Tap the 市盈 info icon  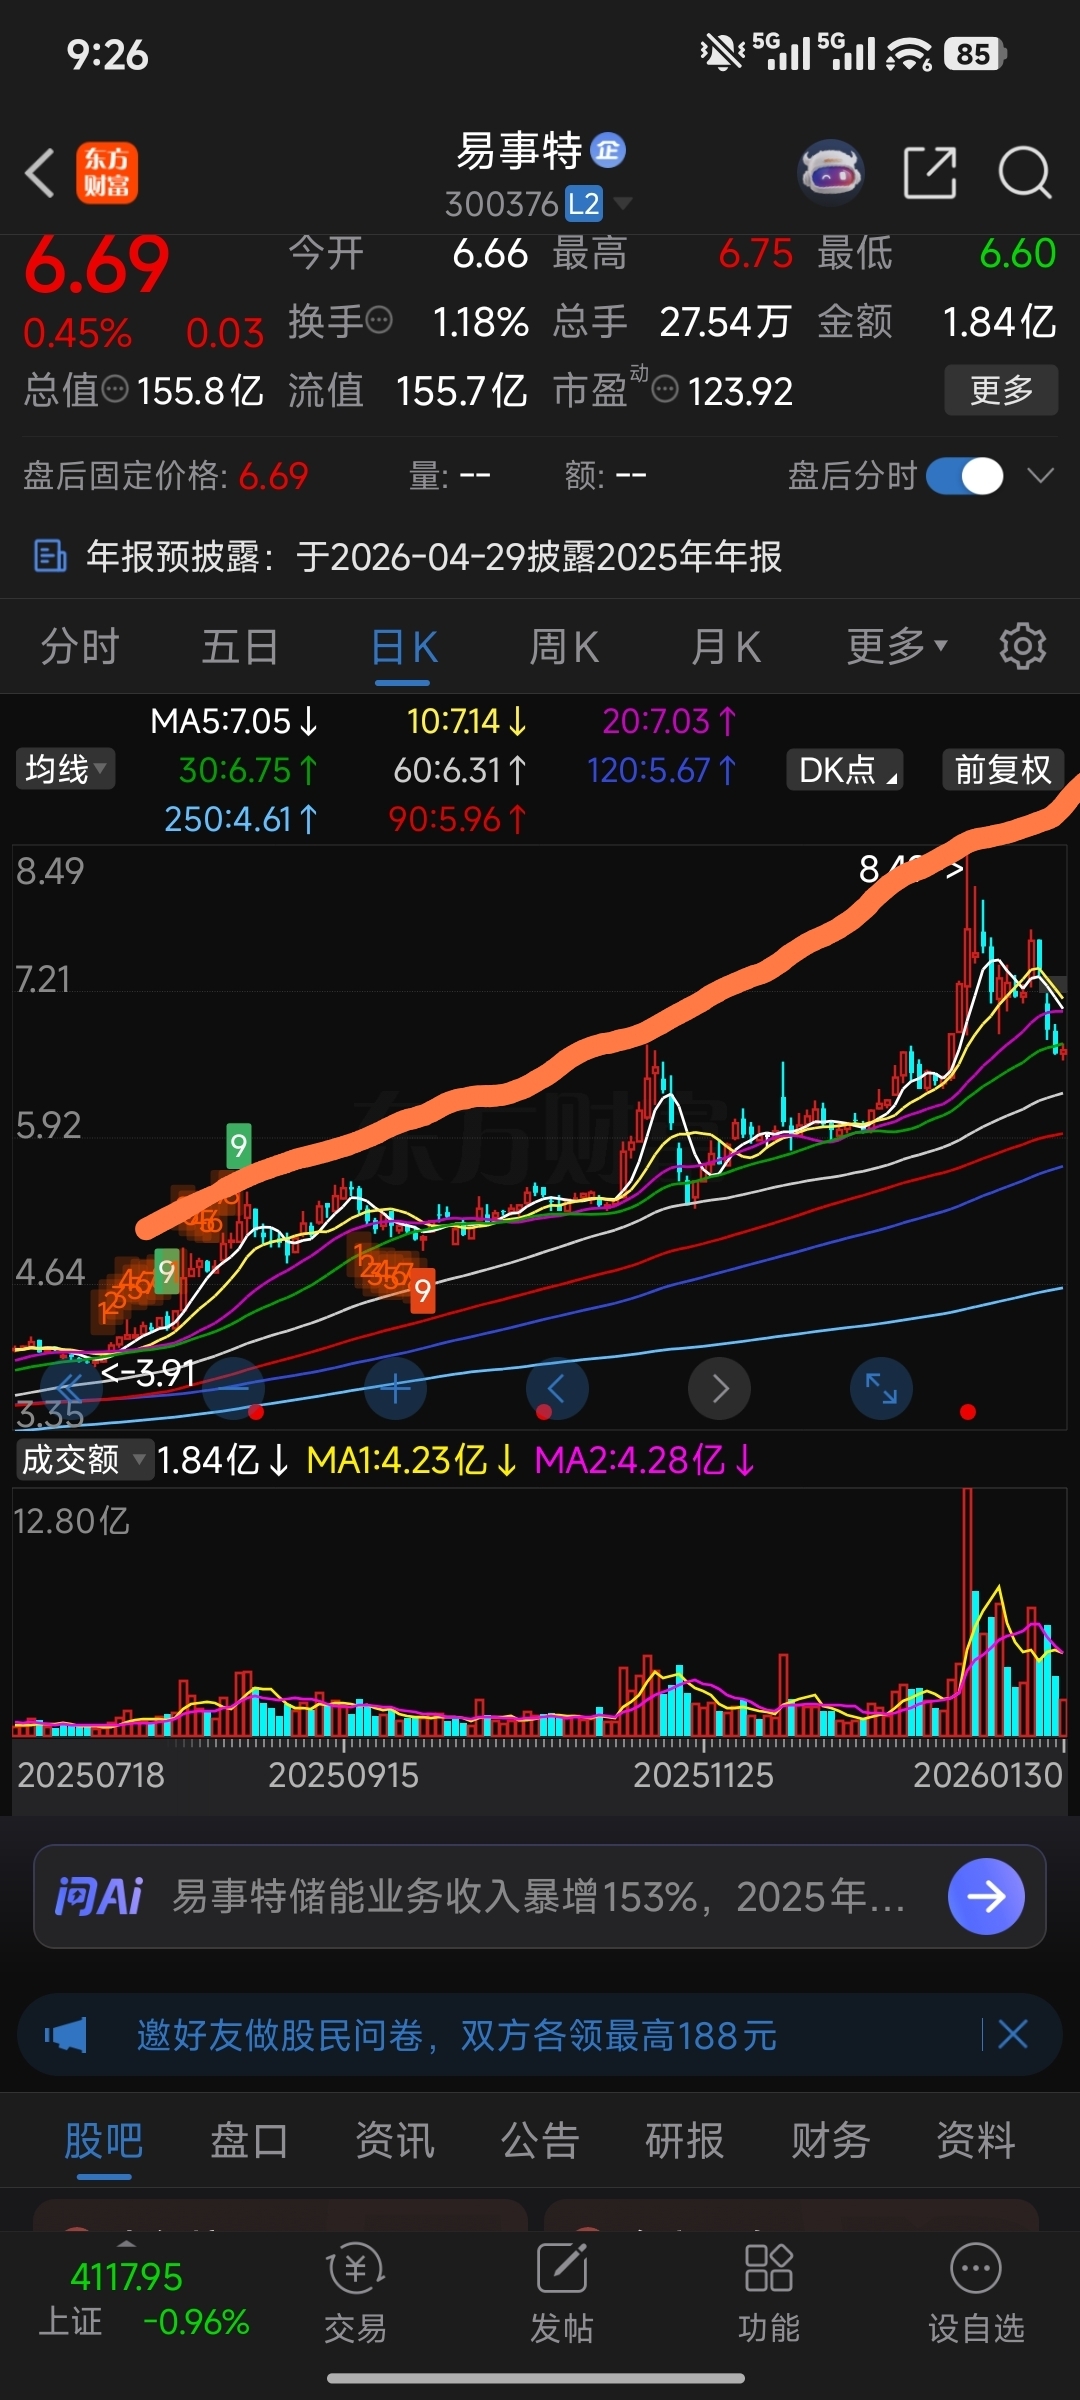665,388
